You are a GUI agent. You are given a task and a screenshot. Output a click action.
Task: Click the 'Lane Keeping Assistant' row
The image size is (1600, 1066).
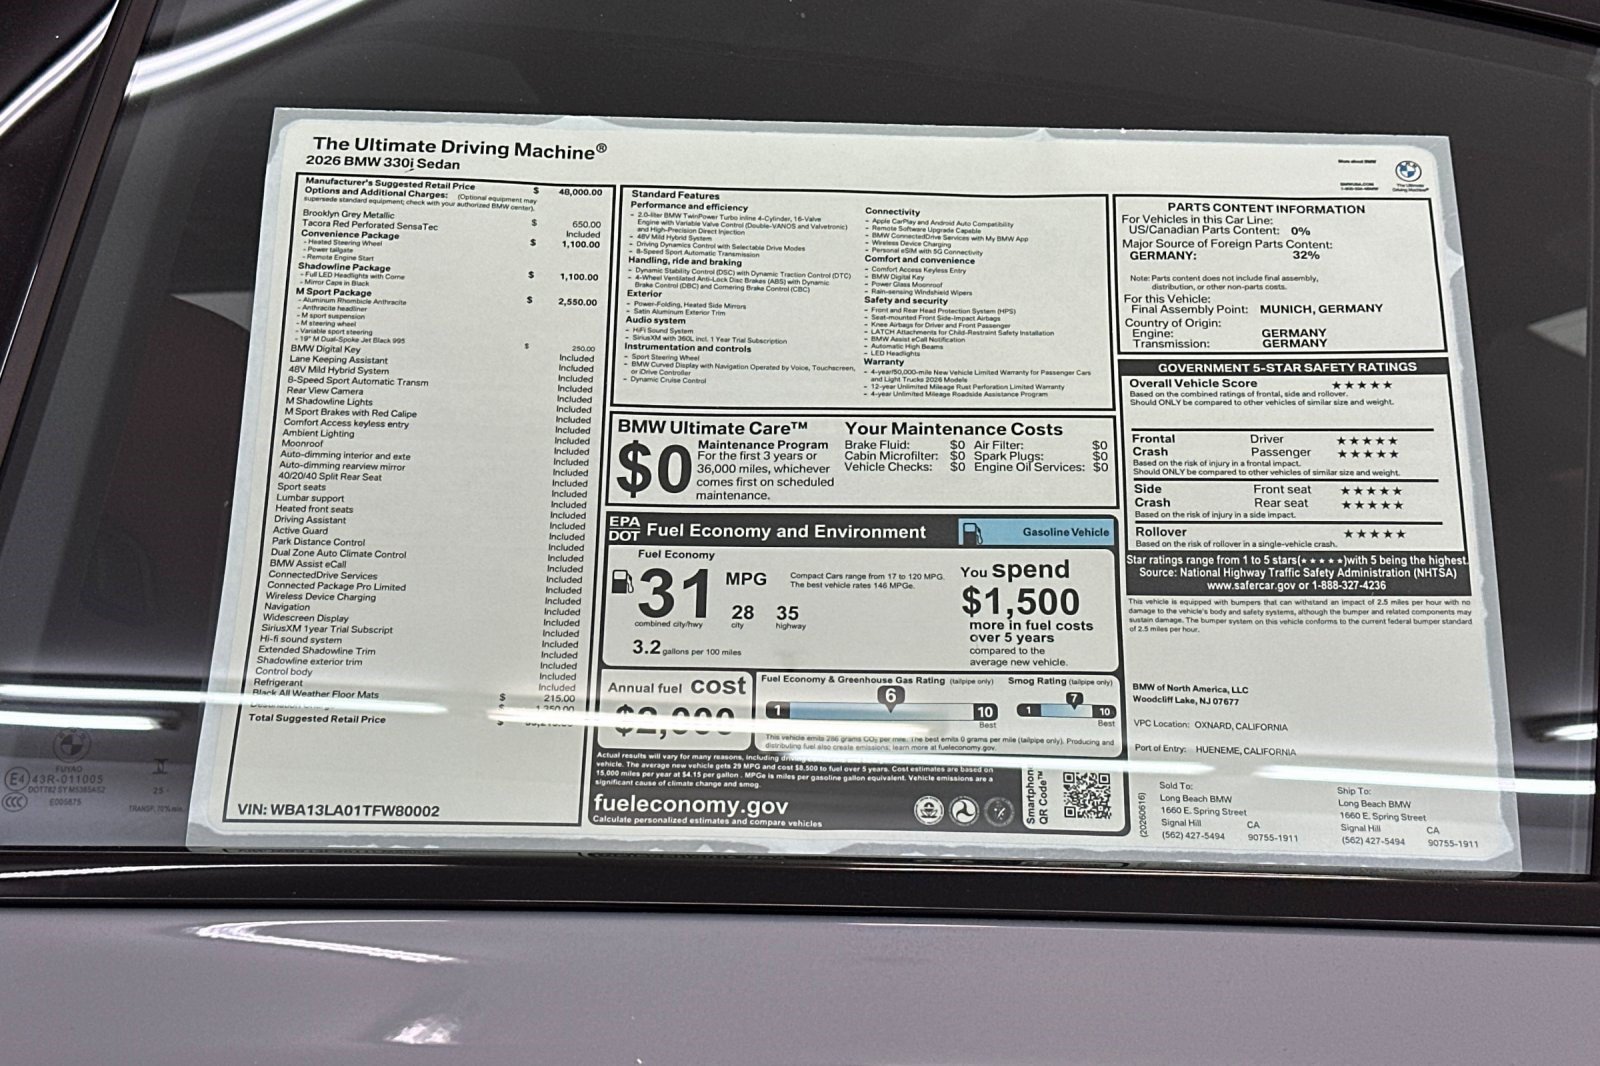pyautogui.click(x=441, y=359)
